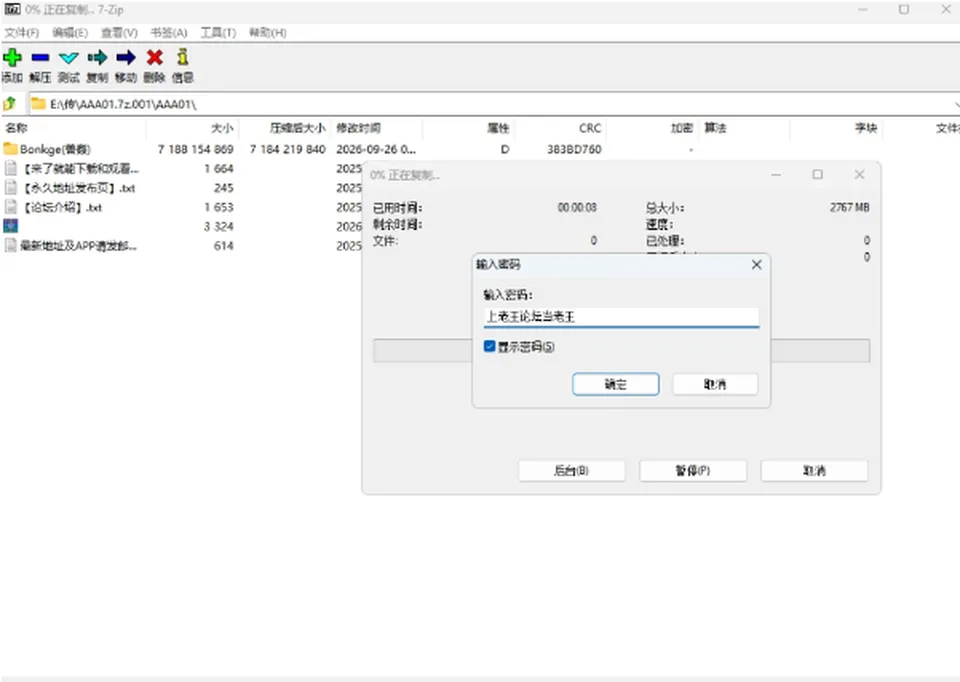Click the password input field
The height and width of the screenshot is (682, 960).
621,317
